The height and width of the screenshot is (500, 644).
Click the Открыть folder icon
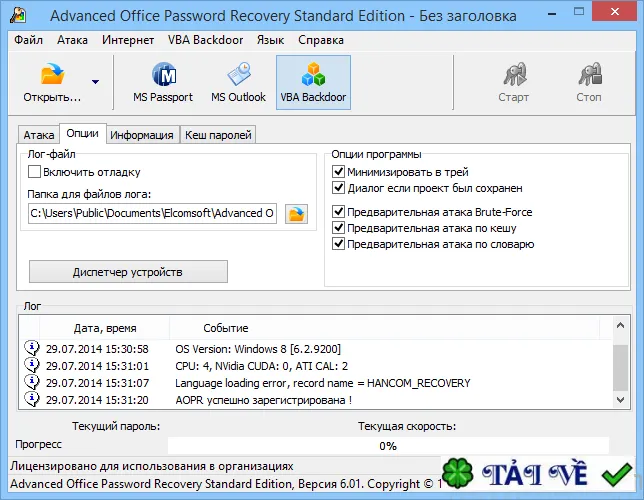(x=53, y=74)
